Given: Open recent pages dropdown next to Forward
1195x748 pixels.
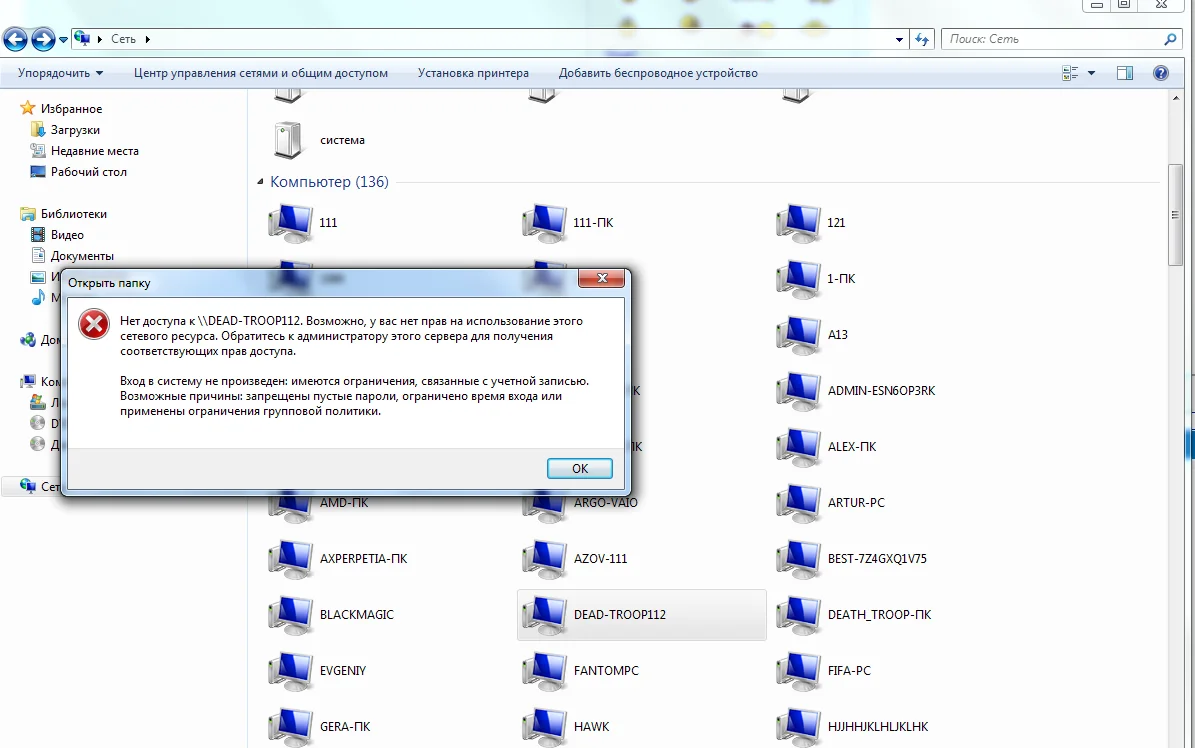Looking at the screenshot, I should point(63,40).
